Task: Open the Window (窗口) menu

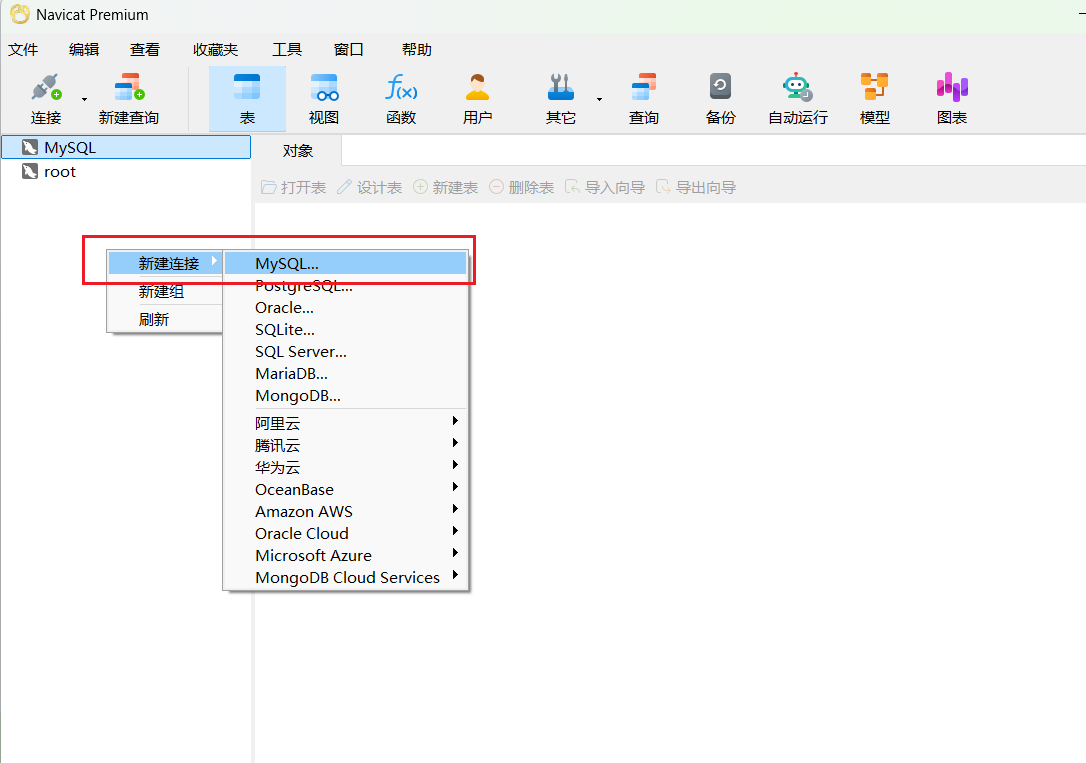Action: click(348, 50)
